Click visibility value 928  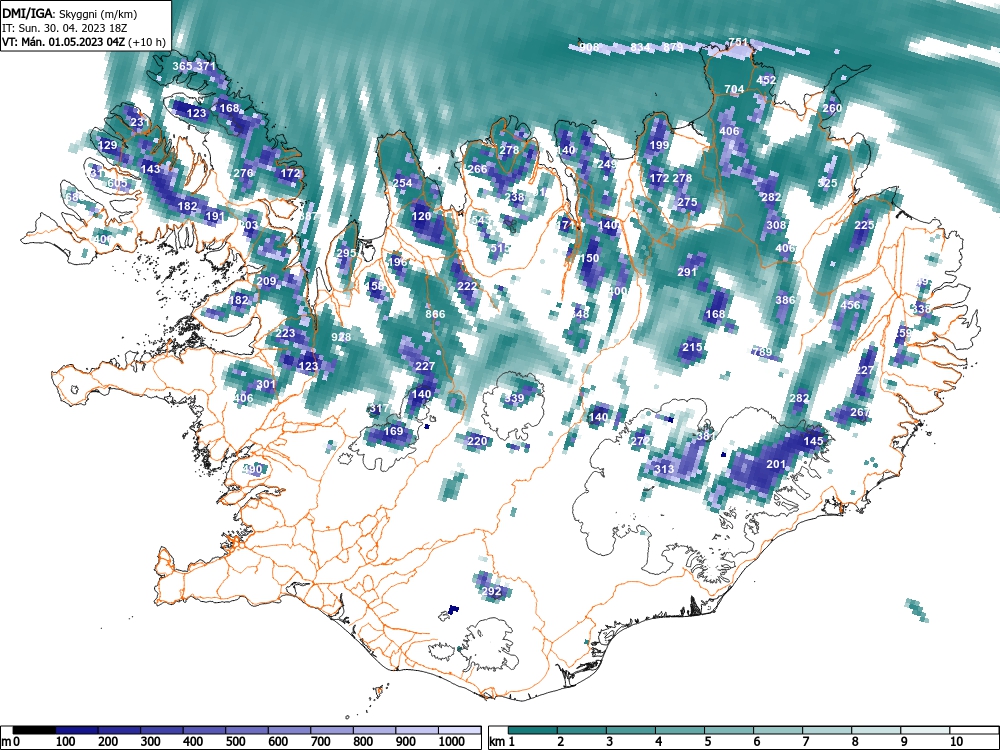341,337
